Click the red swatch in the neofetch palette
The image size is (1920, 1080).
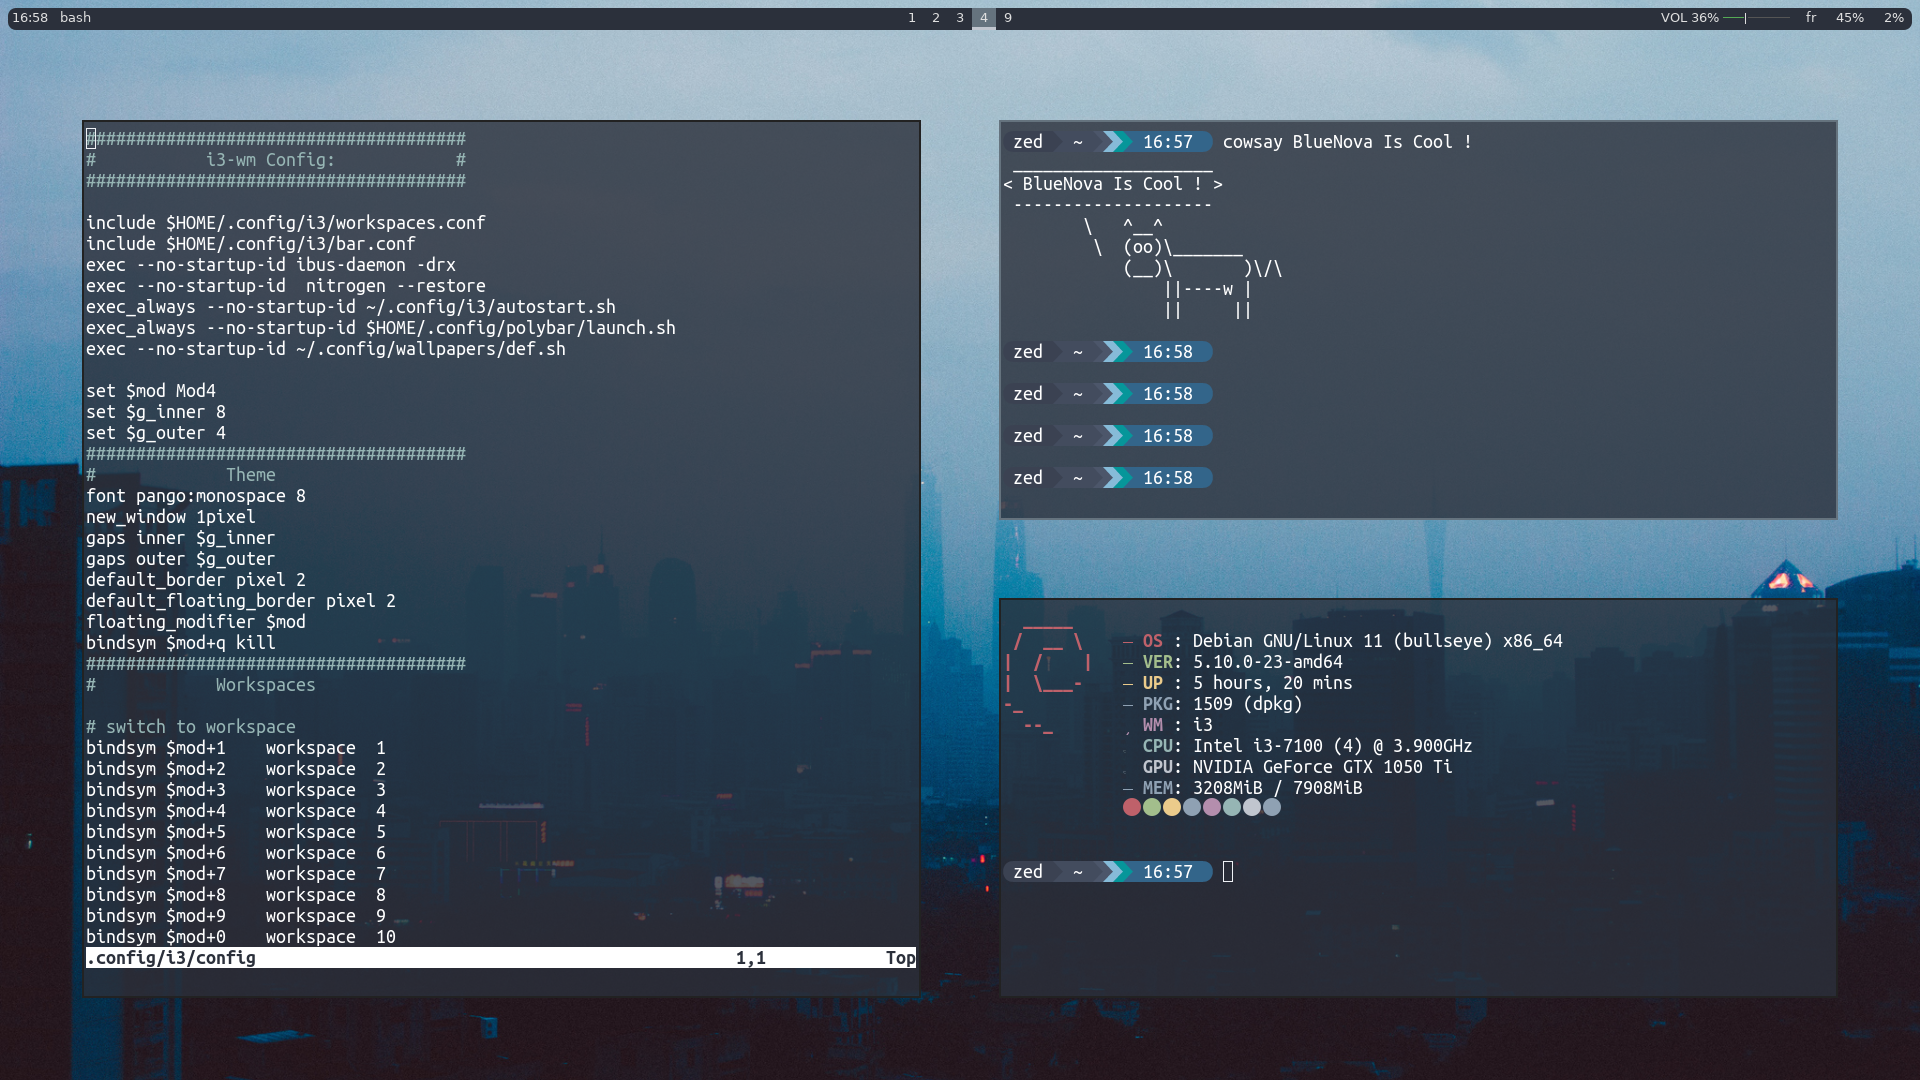pyautogui.click(x=1131, y=807)
